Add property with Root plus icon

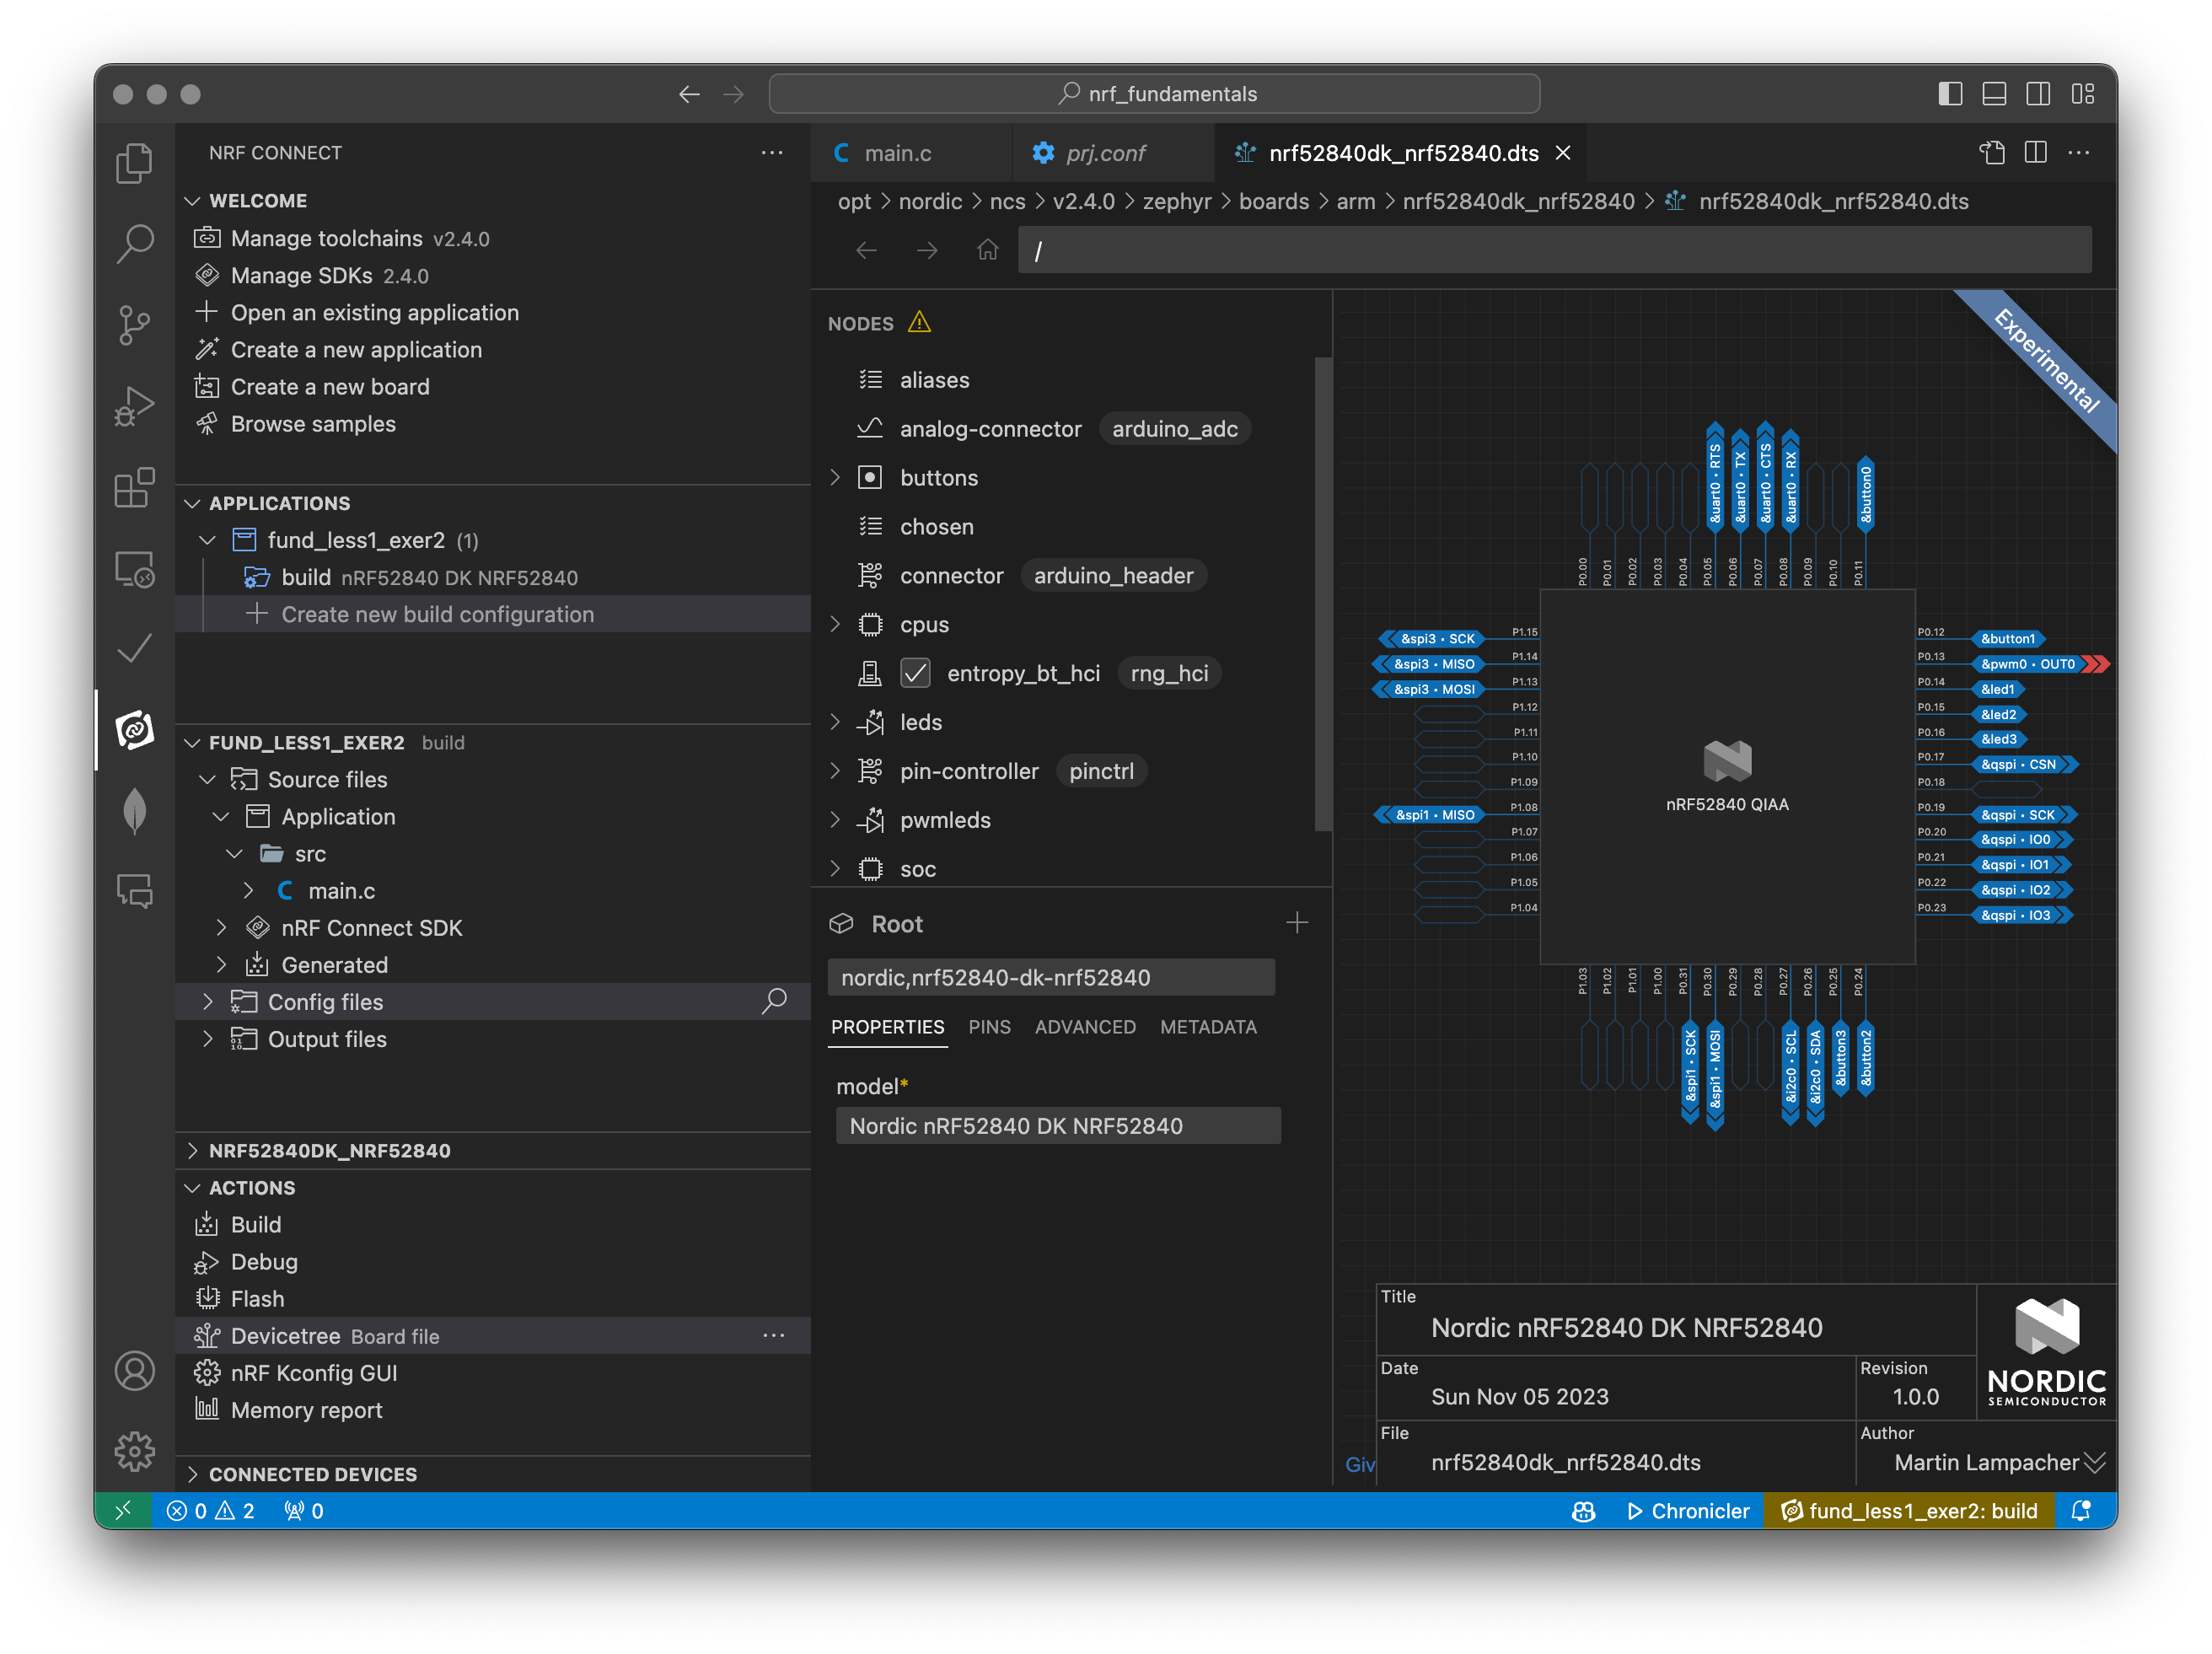pos(1297,923)
